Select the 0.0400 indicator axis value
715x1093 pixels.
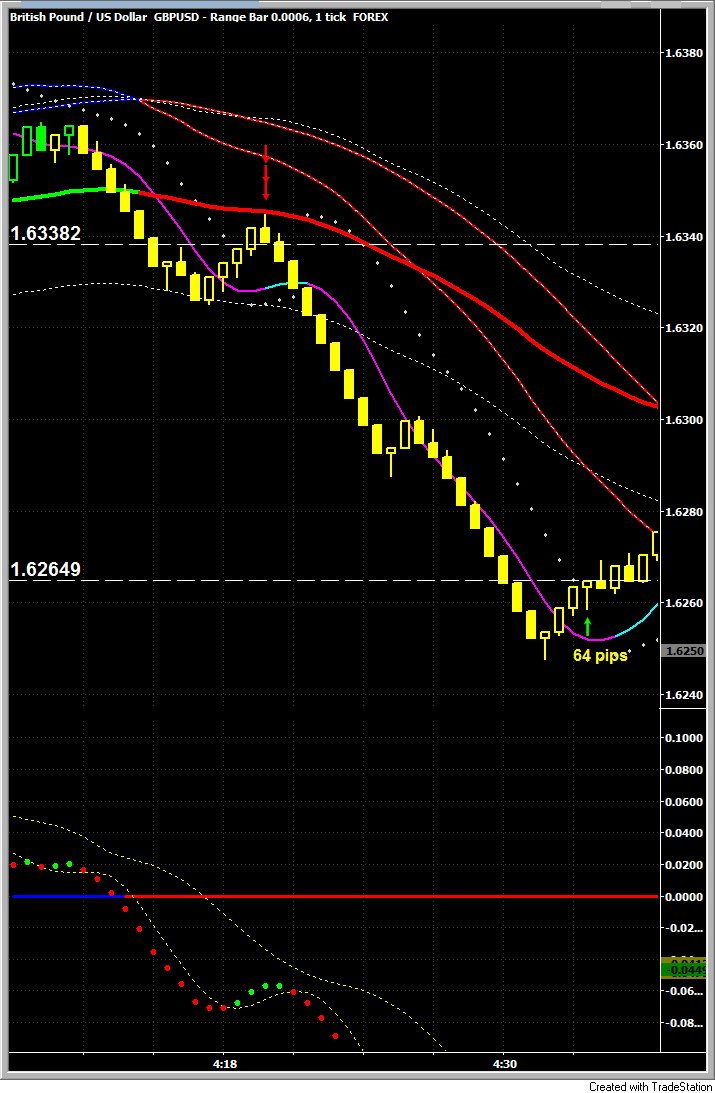pyautogui.click(x=684, y=833)
